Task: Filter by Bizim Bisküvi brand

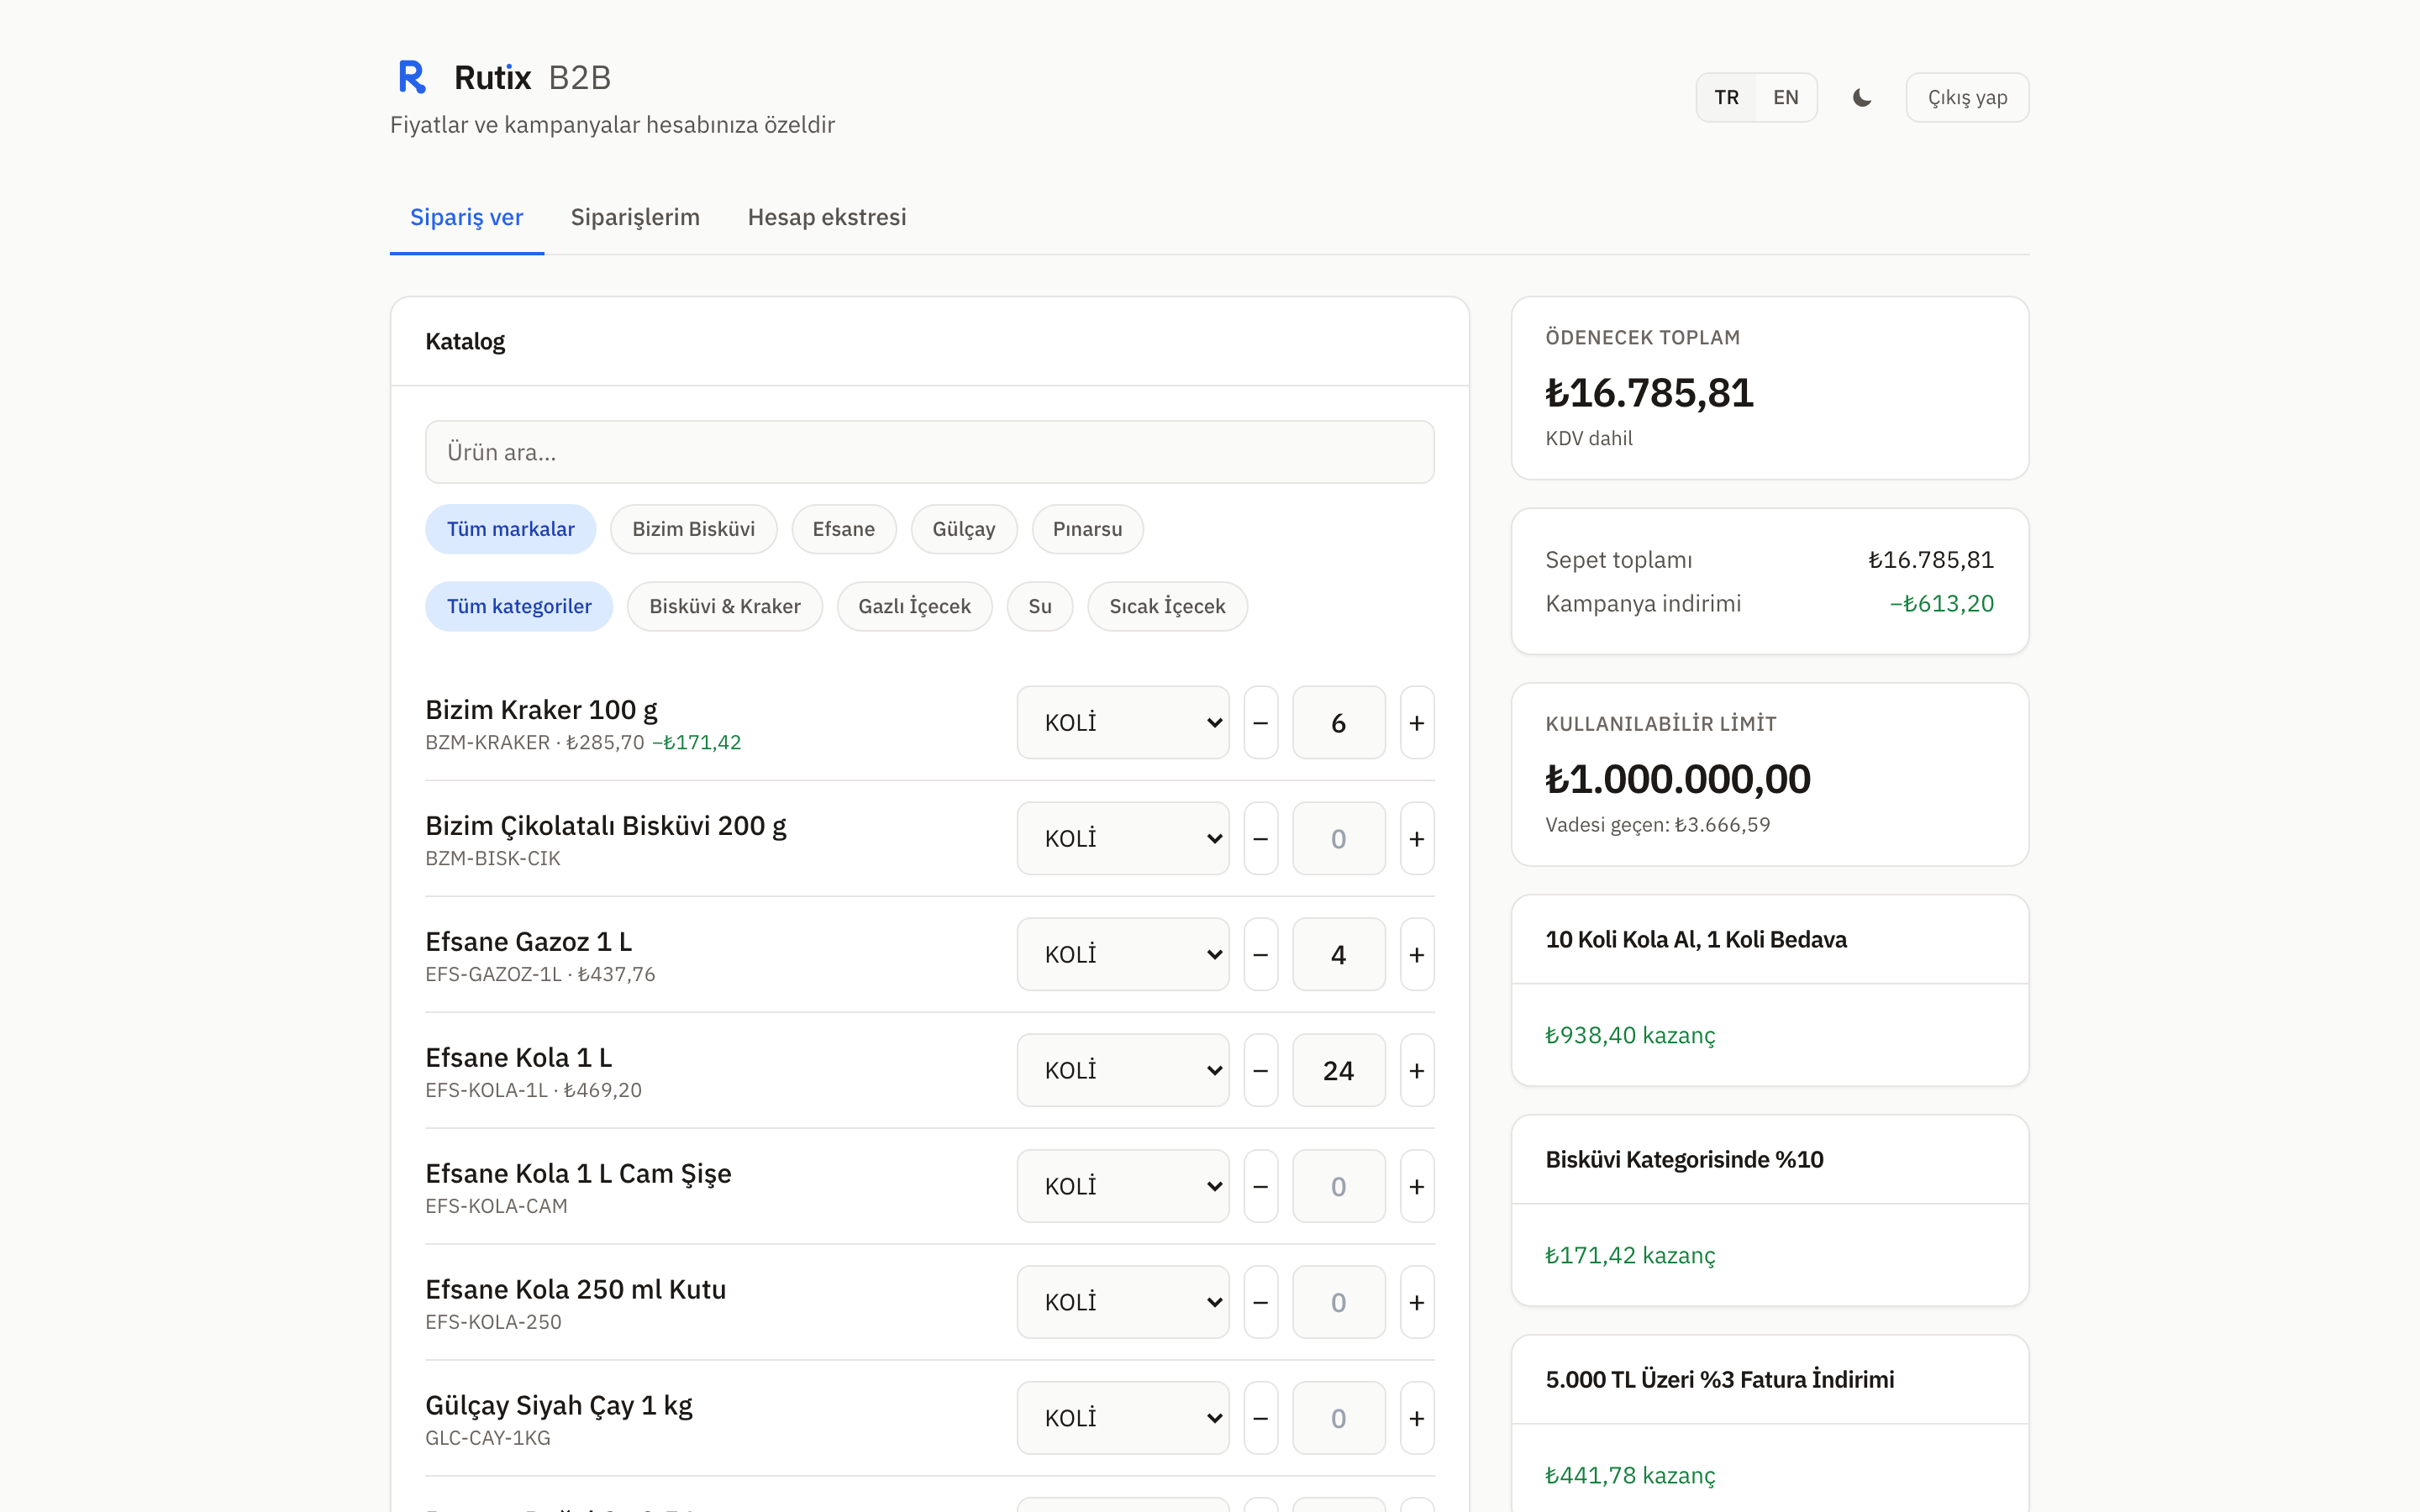Action: pos(693,529)
